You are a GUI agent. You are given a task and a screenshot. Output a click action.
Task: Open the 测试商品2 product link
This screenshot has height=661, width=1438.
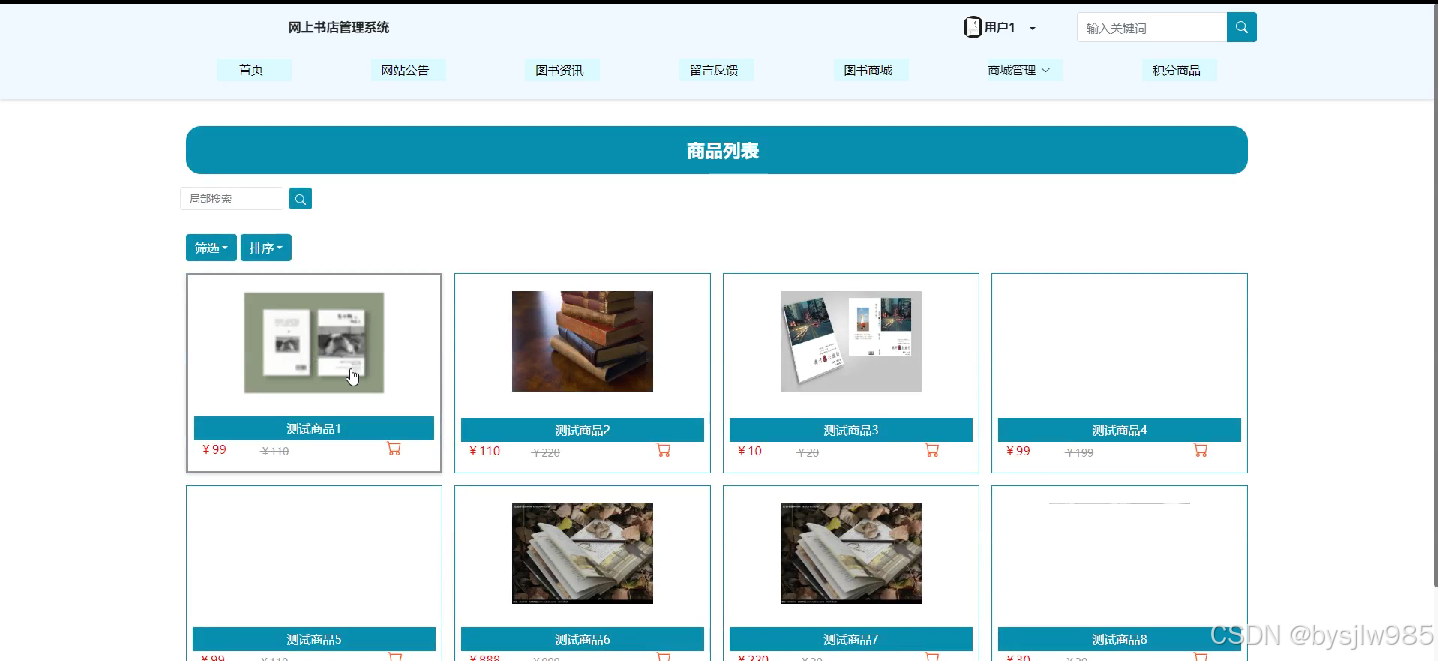[582, 430]
